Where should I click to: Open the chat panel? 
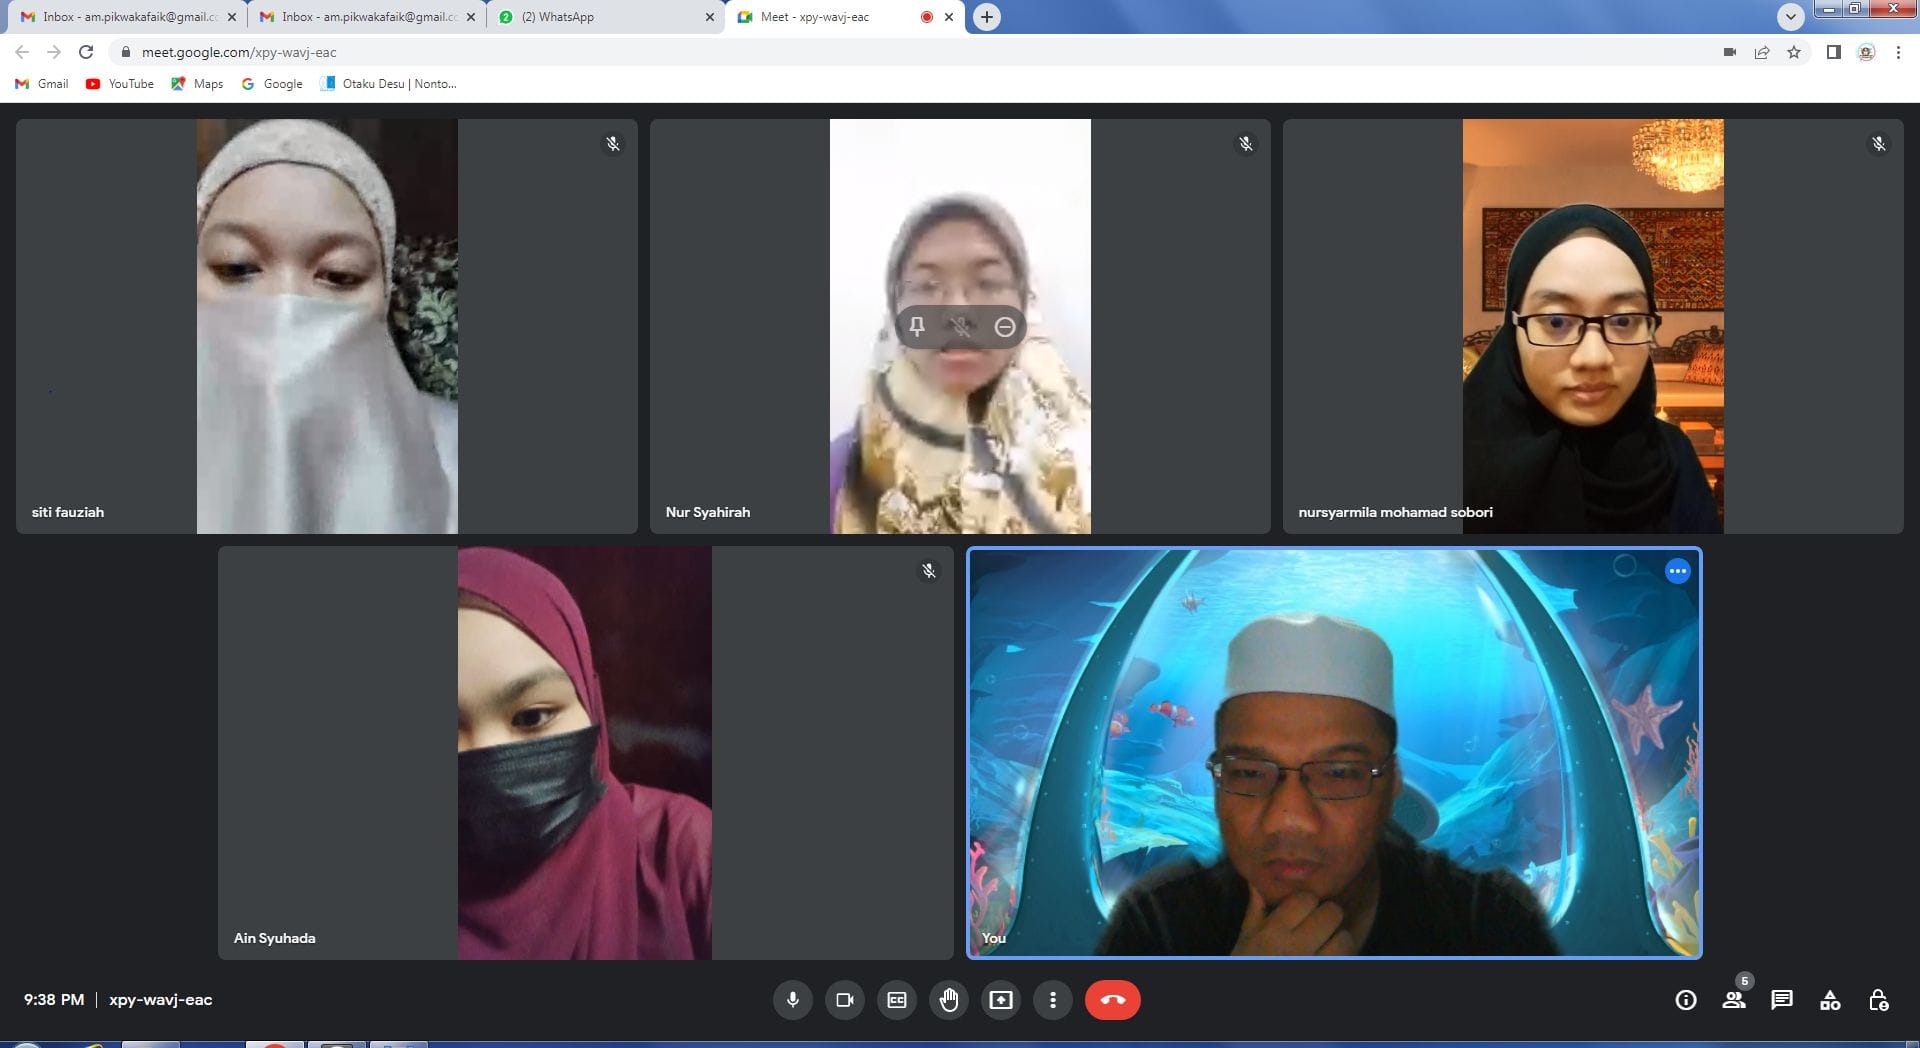[1782, 1000]
